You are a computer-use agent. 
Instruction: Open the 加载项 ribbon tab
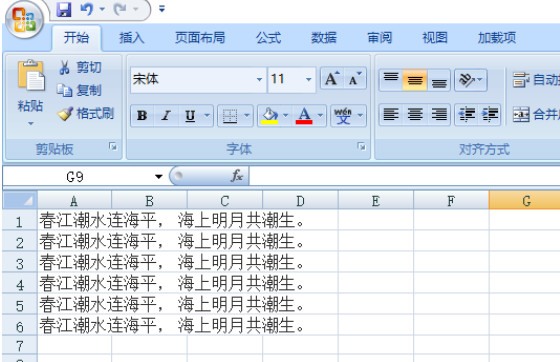[x=497, y=37]
